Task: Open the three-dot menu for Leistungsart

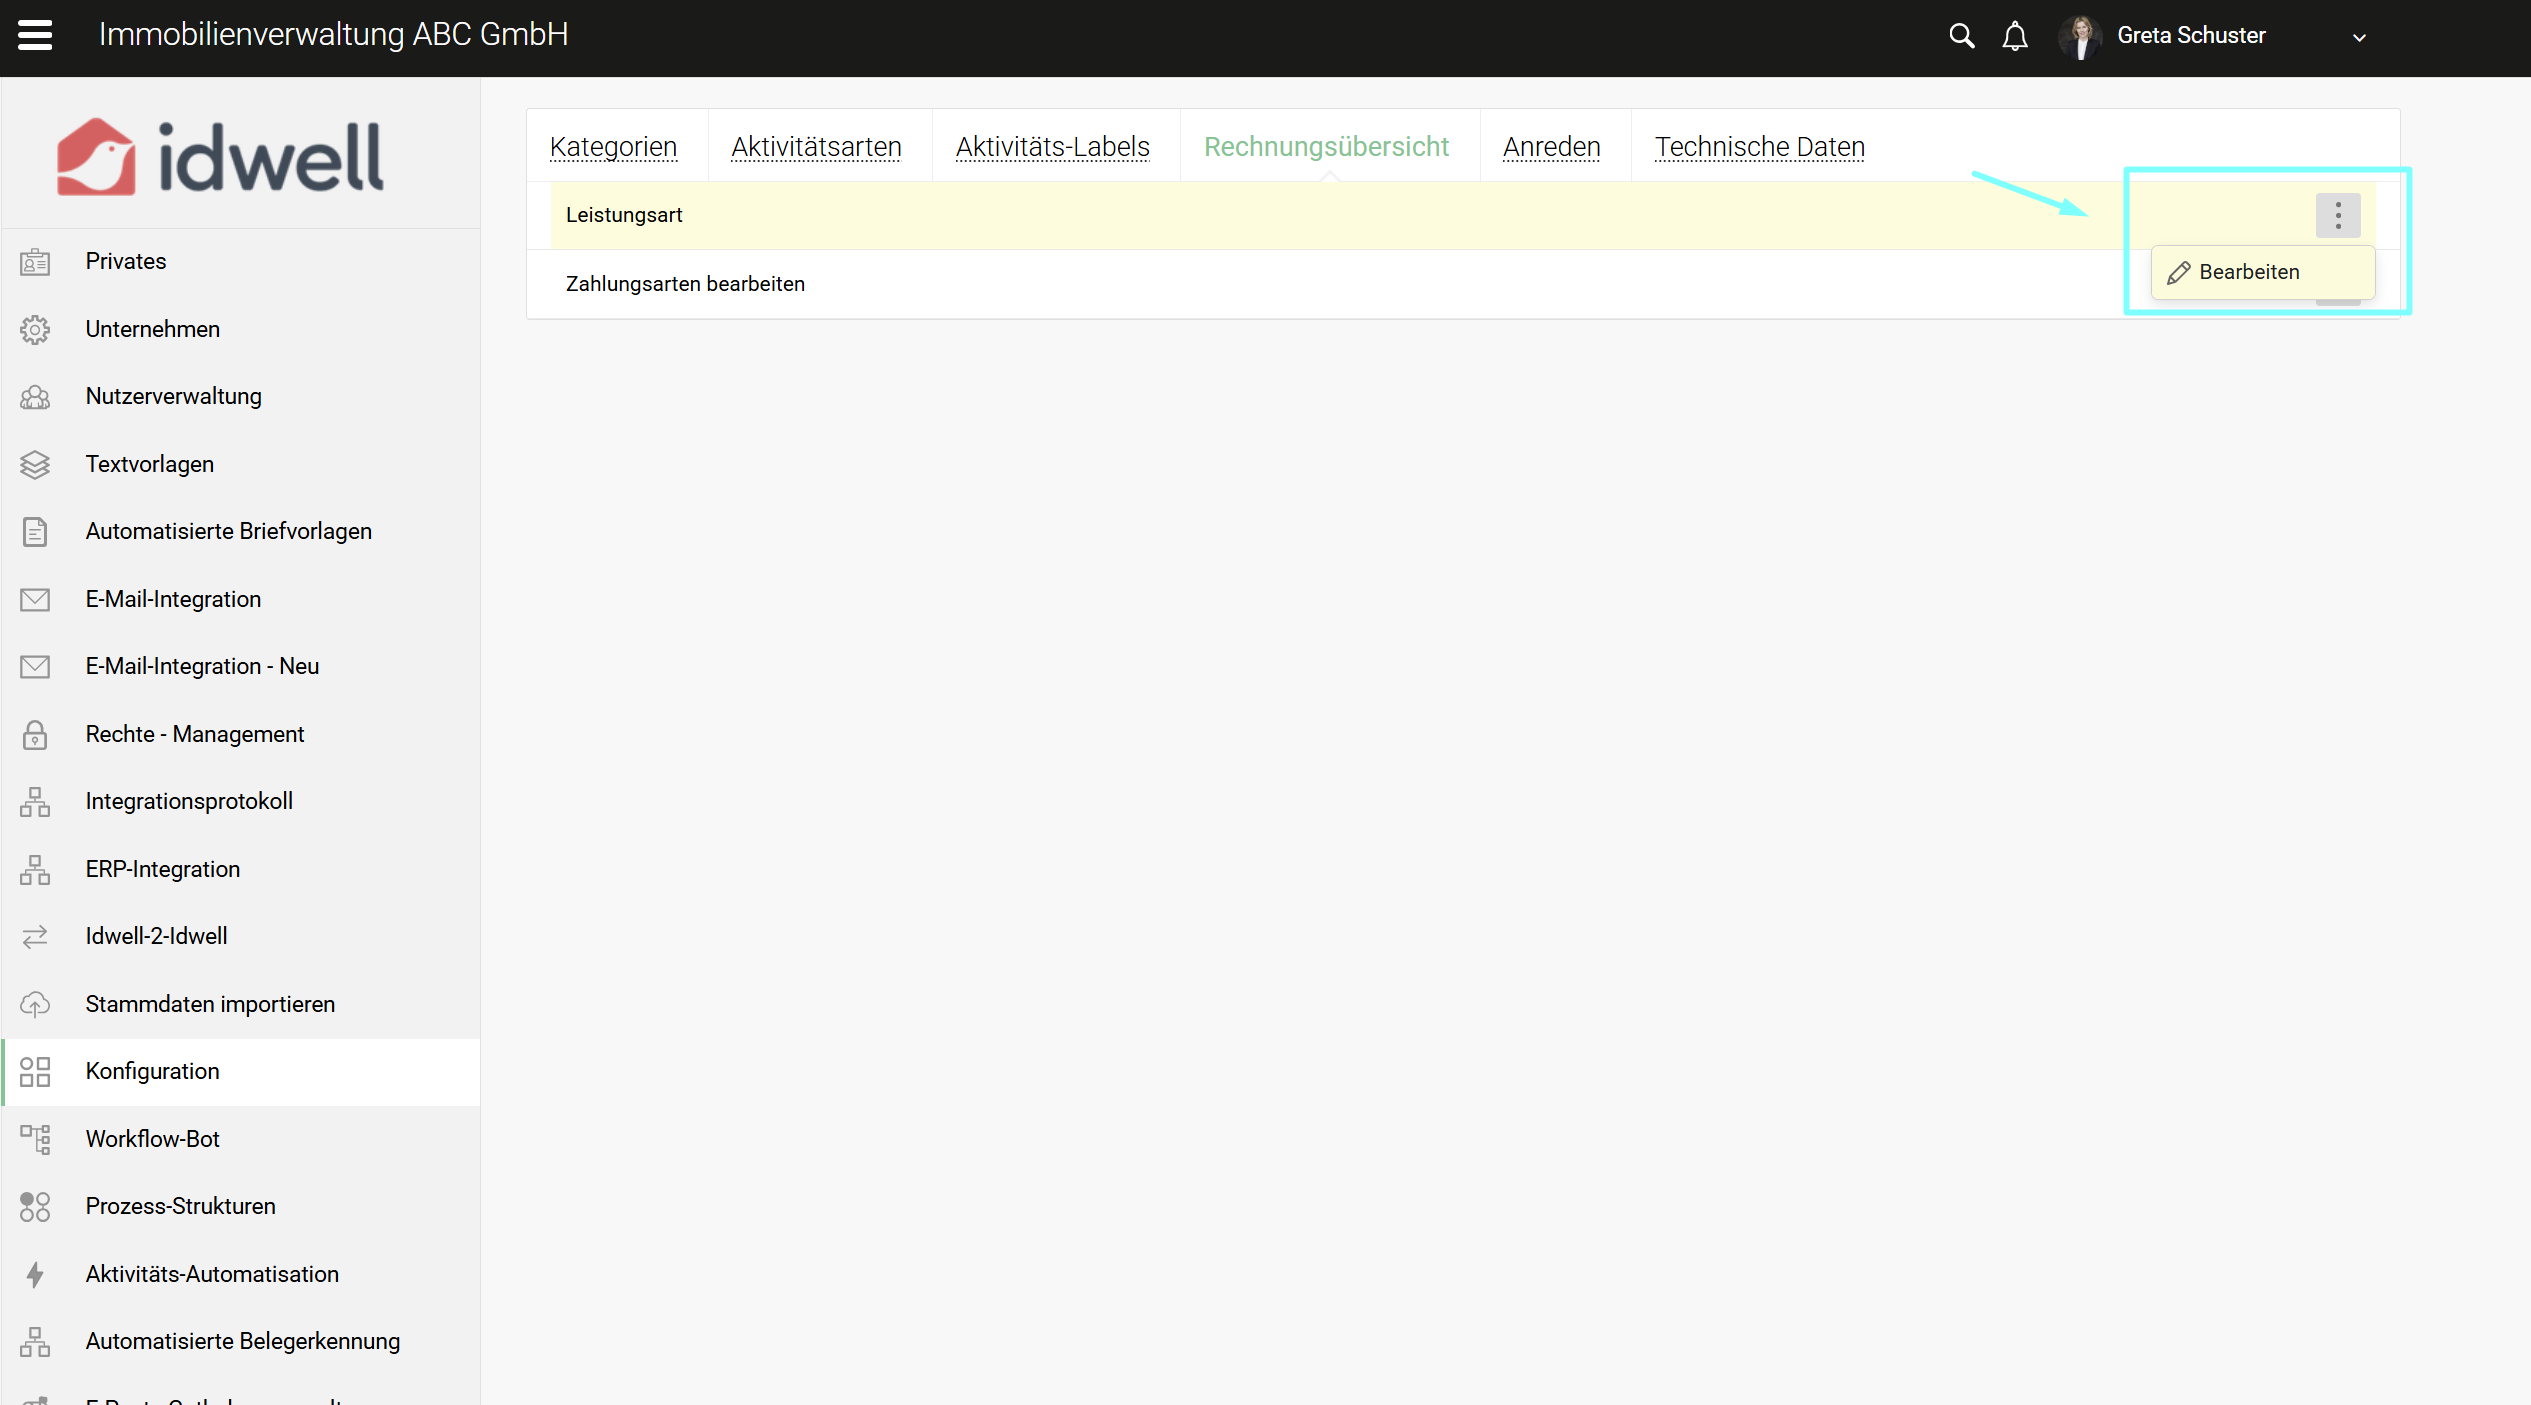Action: pyautogui.click(x=2337, y=215)
